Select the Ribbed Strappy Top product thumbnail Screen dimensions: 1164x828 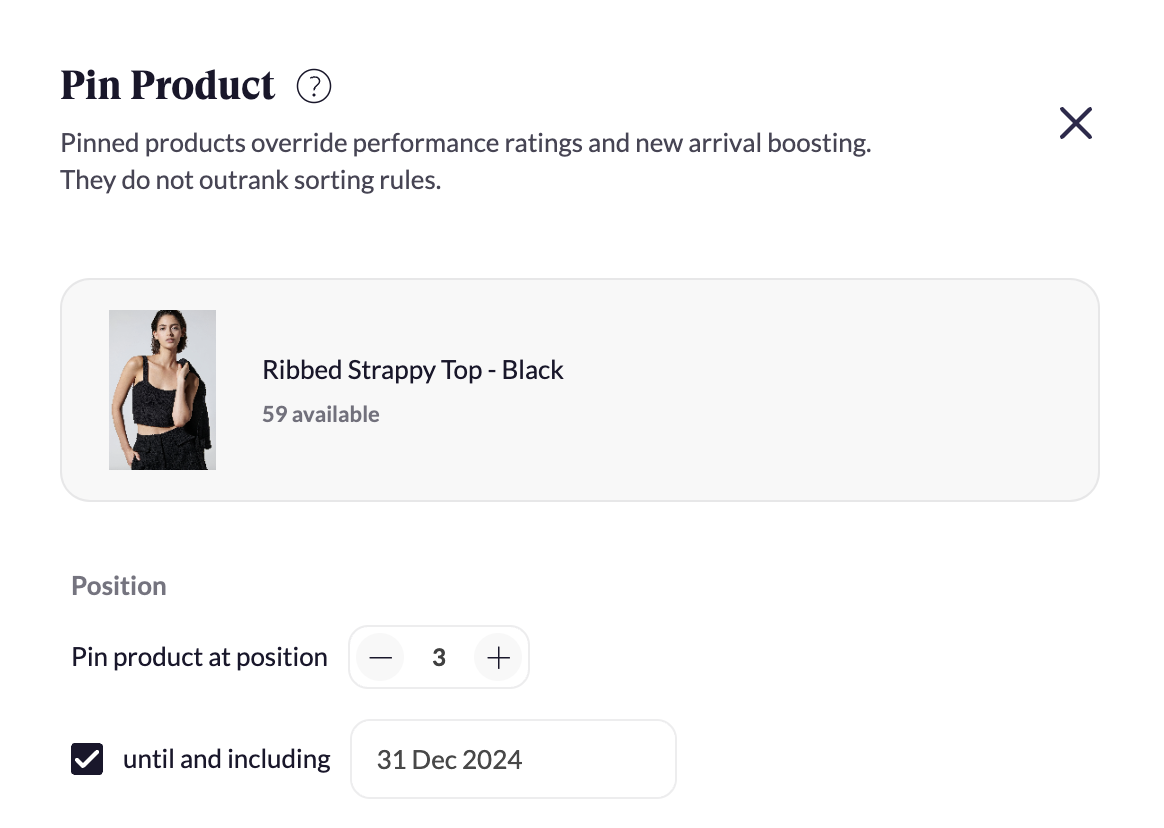[163, 390]
